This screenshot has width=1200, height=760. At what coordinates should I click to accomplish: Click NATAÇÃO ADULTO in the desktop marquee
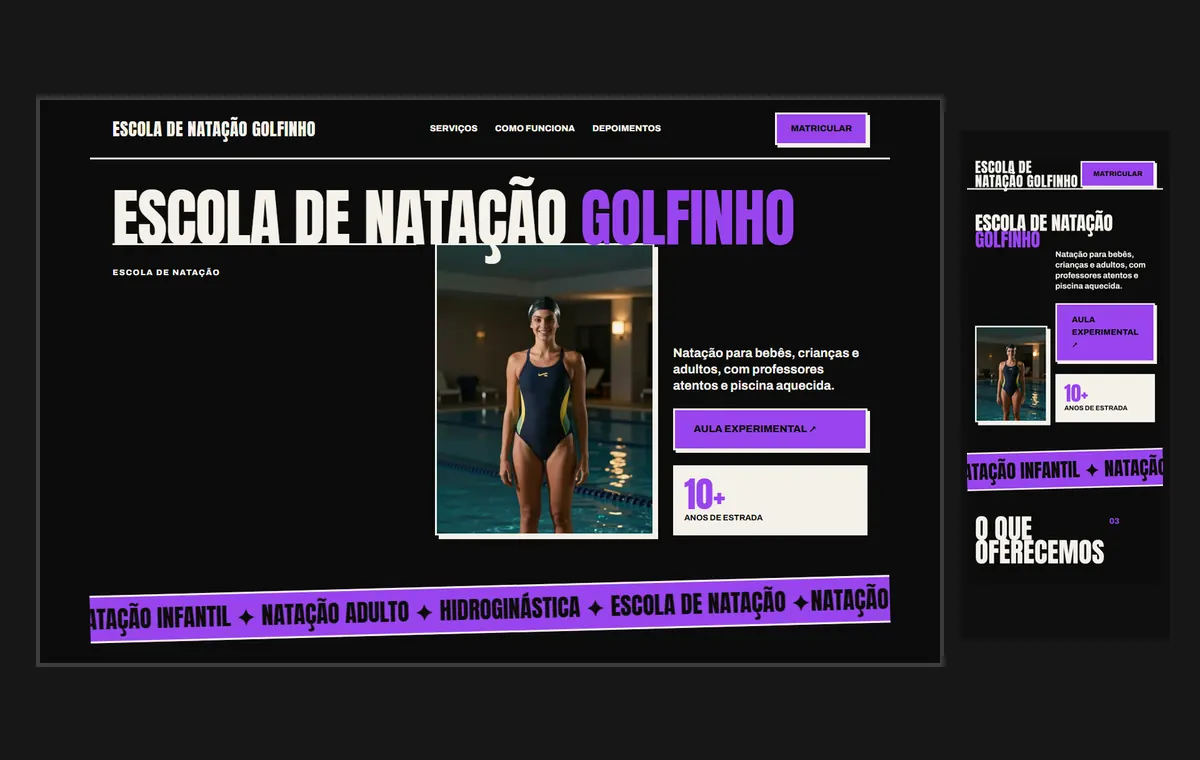335,613
